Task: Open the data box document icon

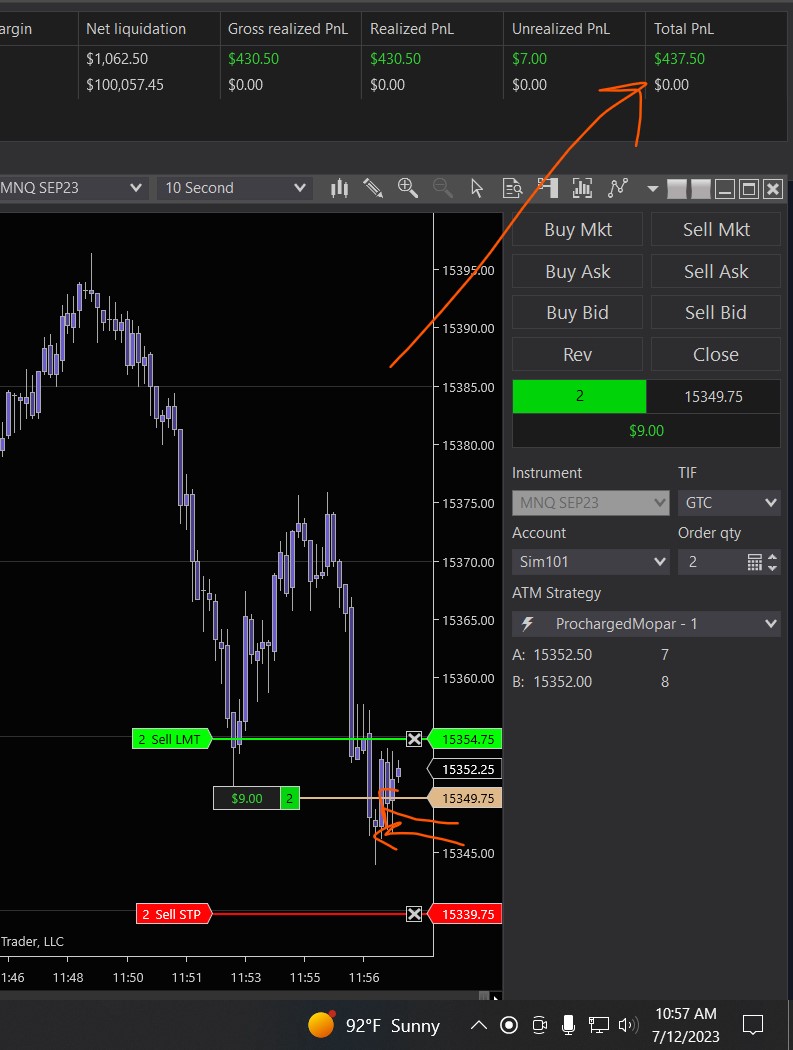Action: tap(512, 188)
